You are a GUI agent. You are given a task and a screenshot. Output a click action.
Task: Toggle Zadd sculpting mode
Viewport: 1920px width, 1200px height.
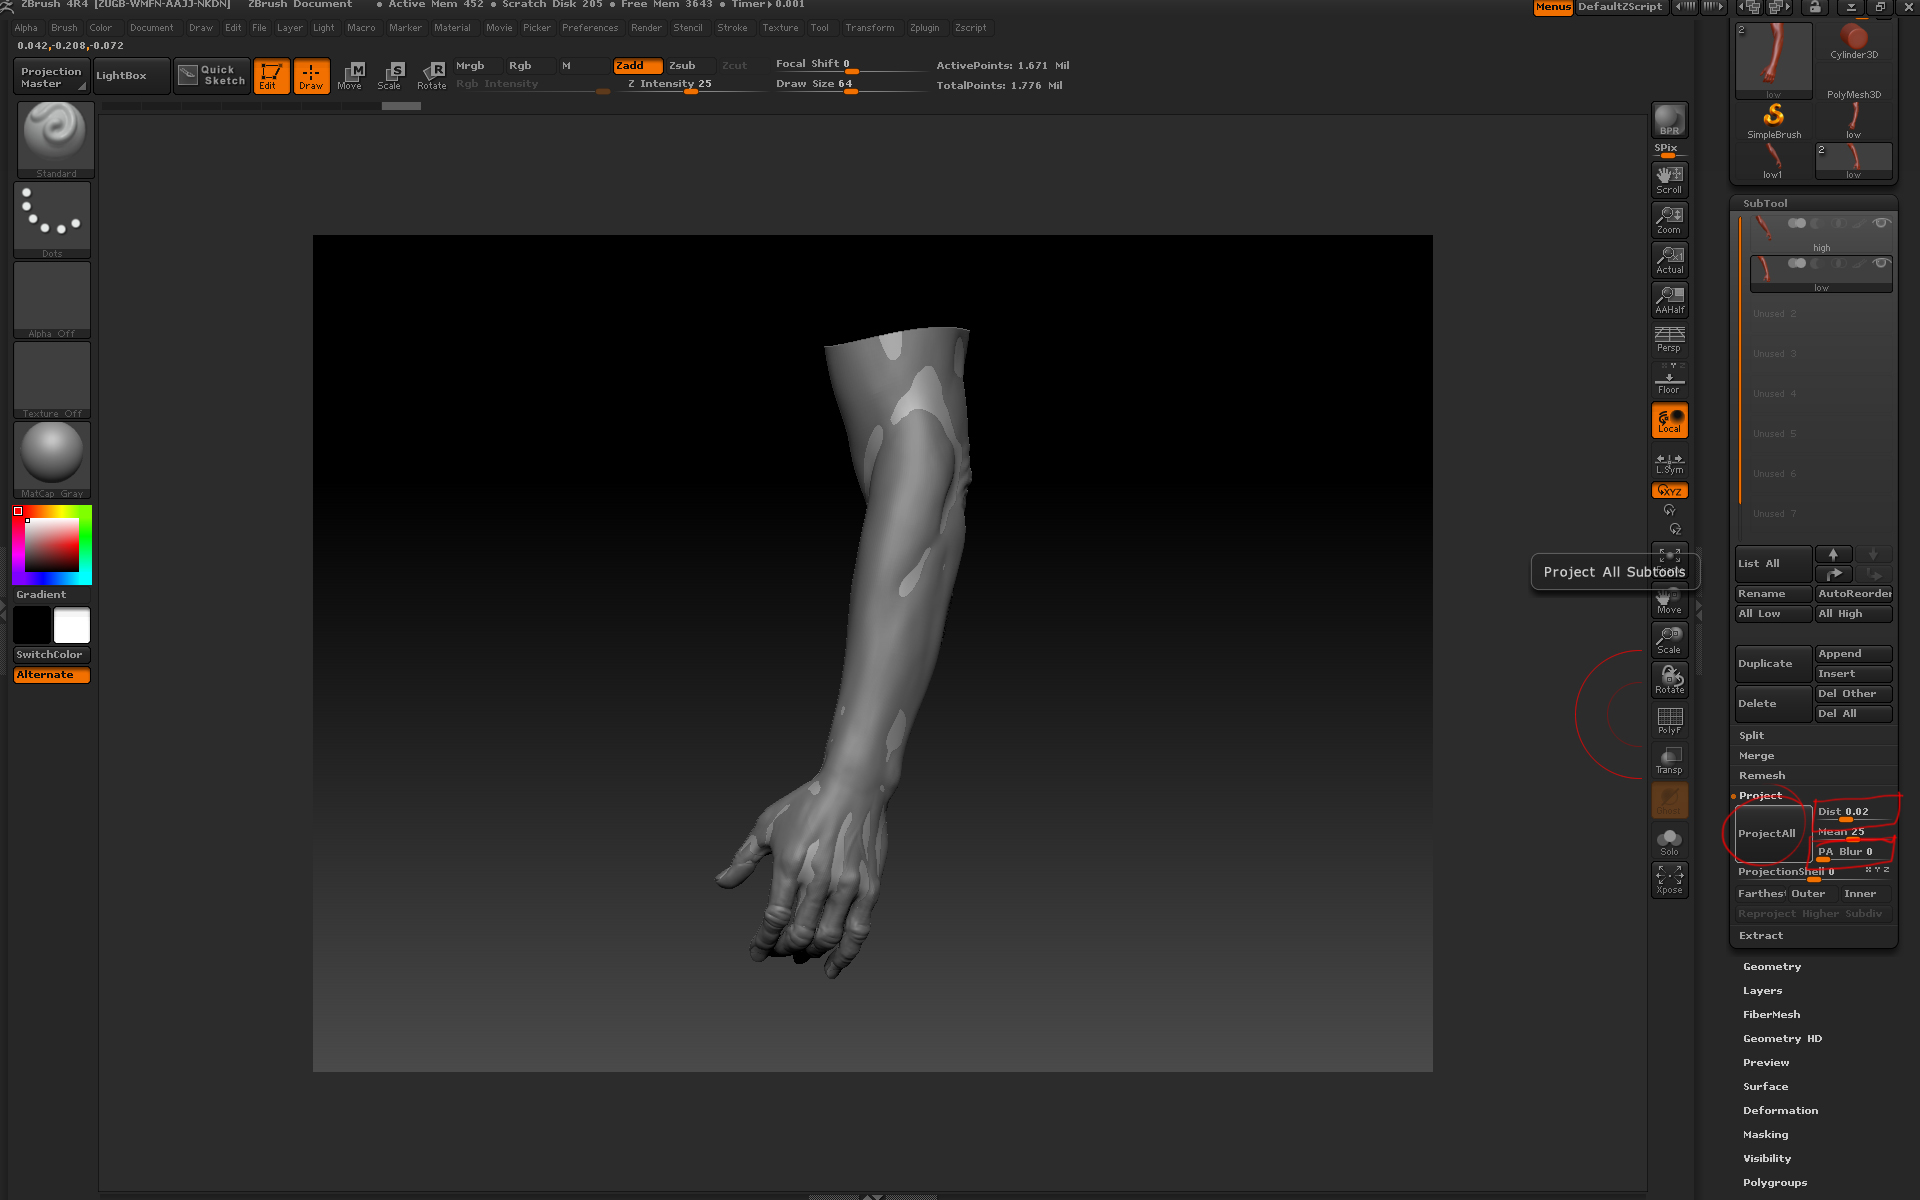[x=636, y=66]
